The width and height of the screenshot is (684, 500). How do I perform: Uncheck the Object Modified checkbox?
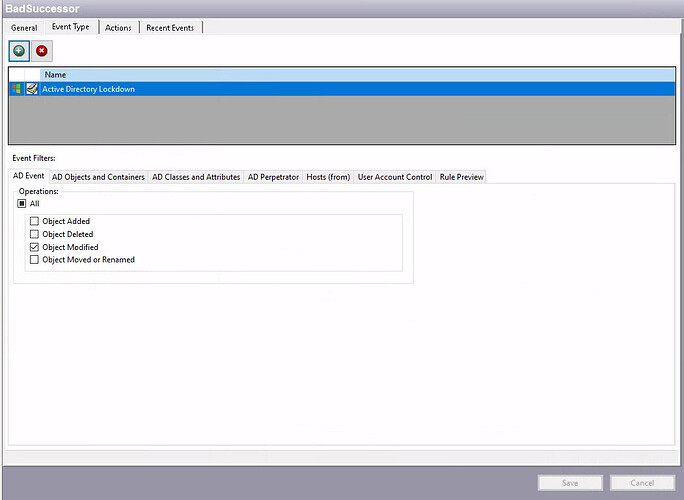35,247
